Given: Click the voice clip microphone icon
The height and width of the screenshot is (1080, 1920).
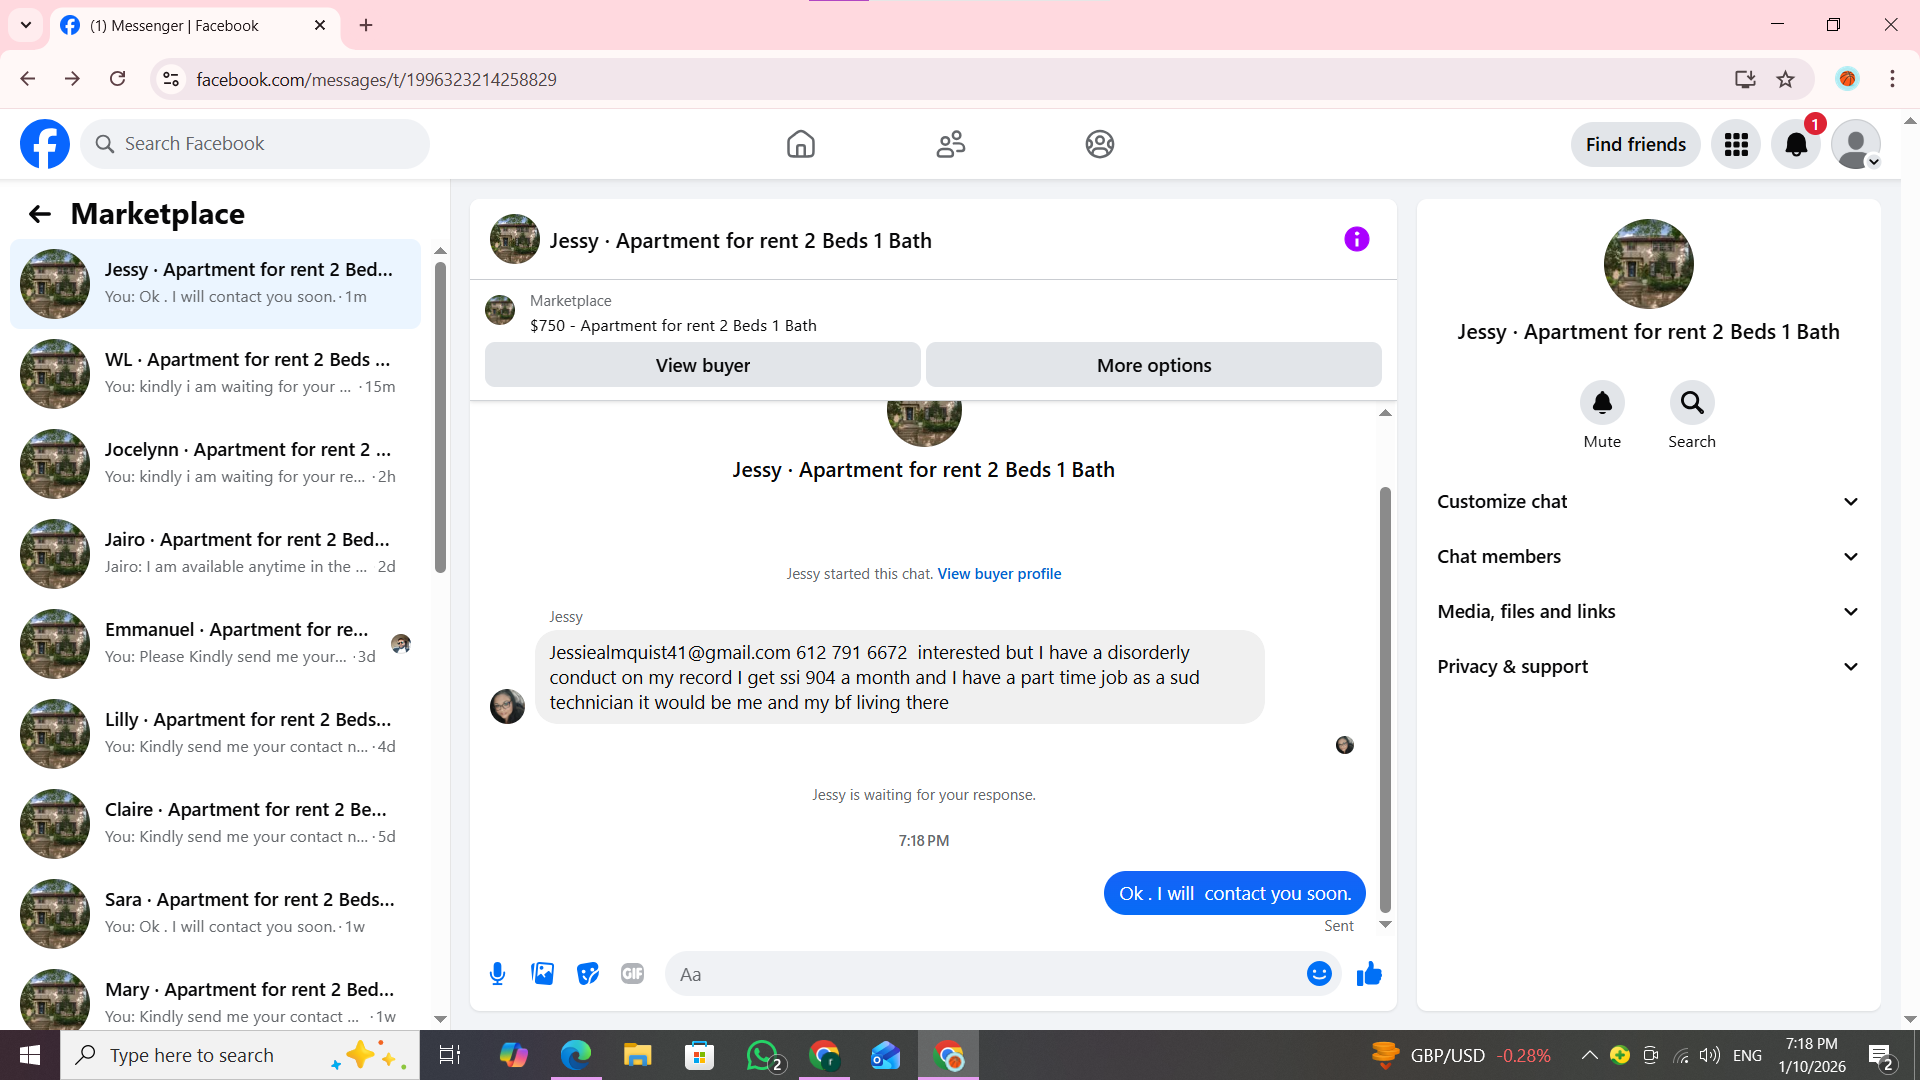Looking at the screenshot, I should [497, 974].
